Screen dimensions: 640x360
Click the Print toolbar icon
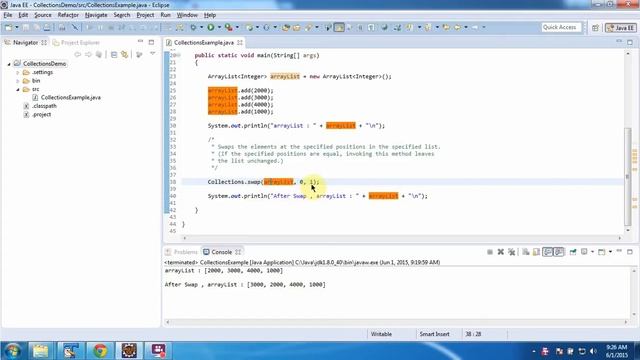coord(47,27)
